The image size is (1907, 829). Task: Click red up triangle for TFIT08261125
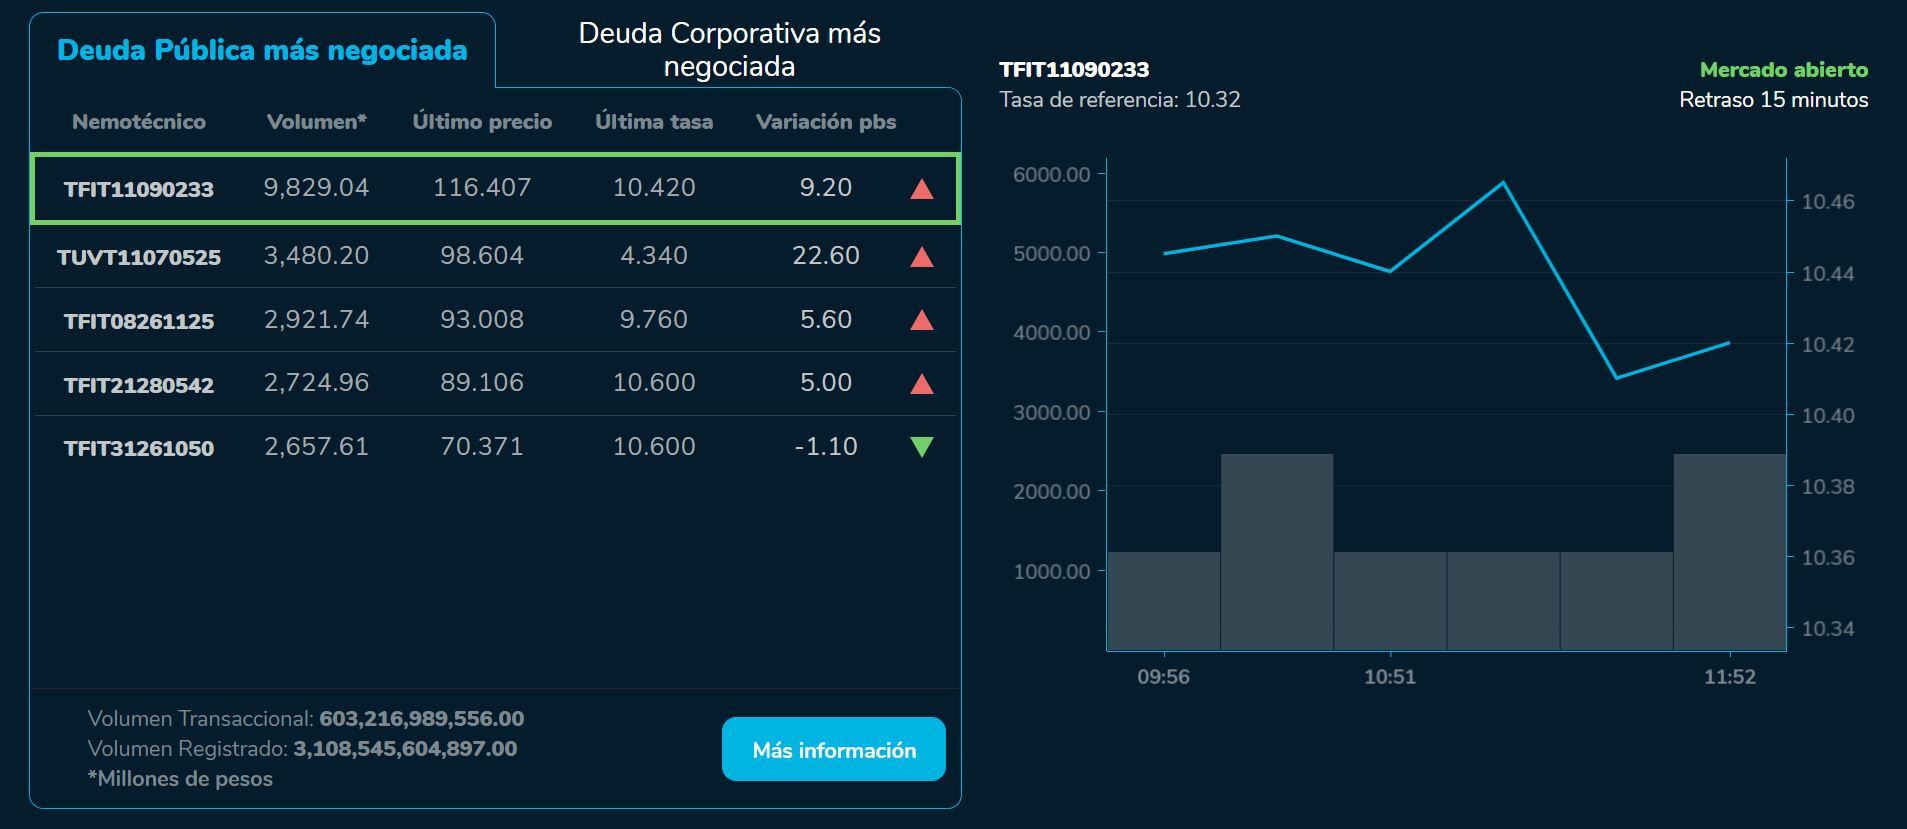(921, 320)
